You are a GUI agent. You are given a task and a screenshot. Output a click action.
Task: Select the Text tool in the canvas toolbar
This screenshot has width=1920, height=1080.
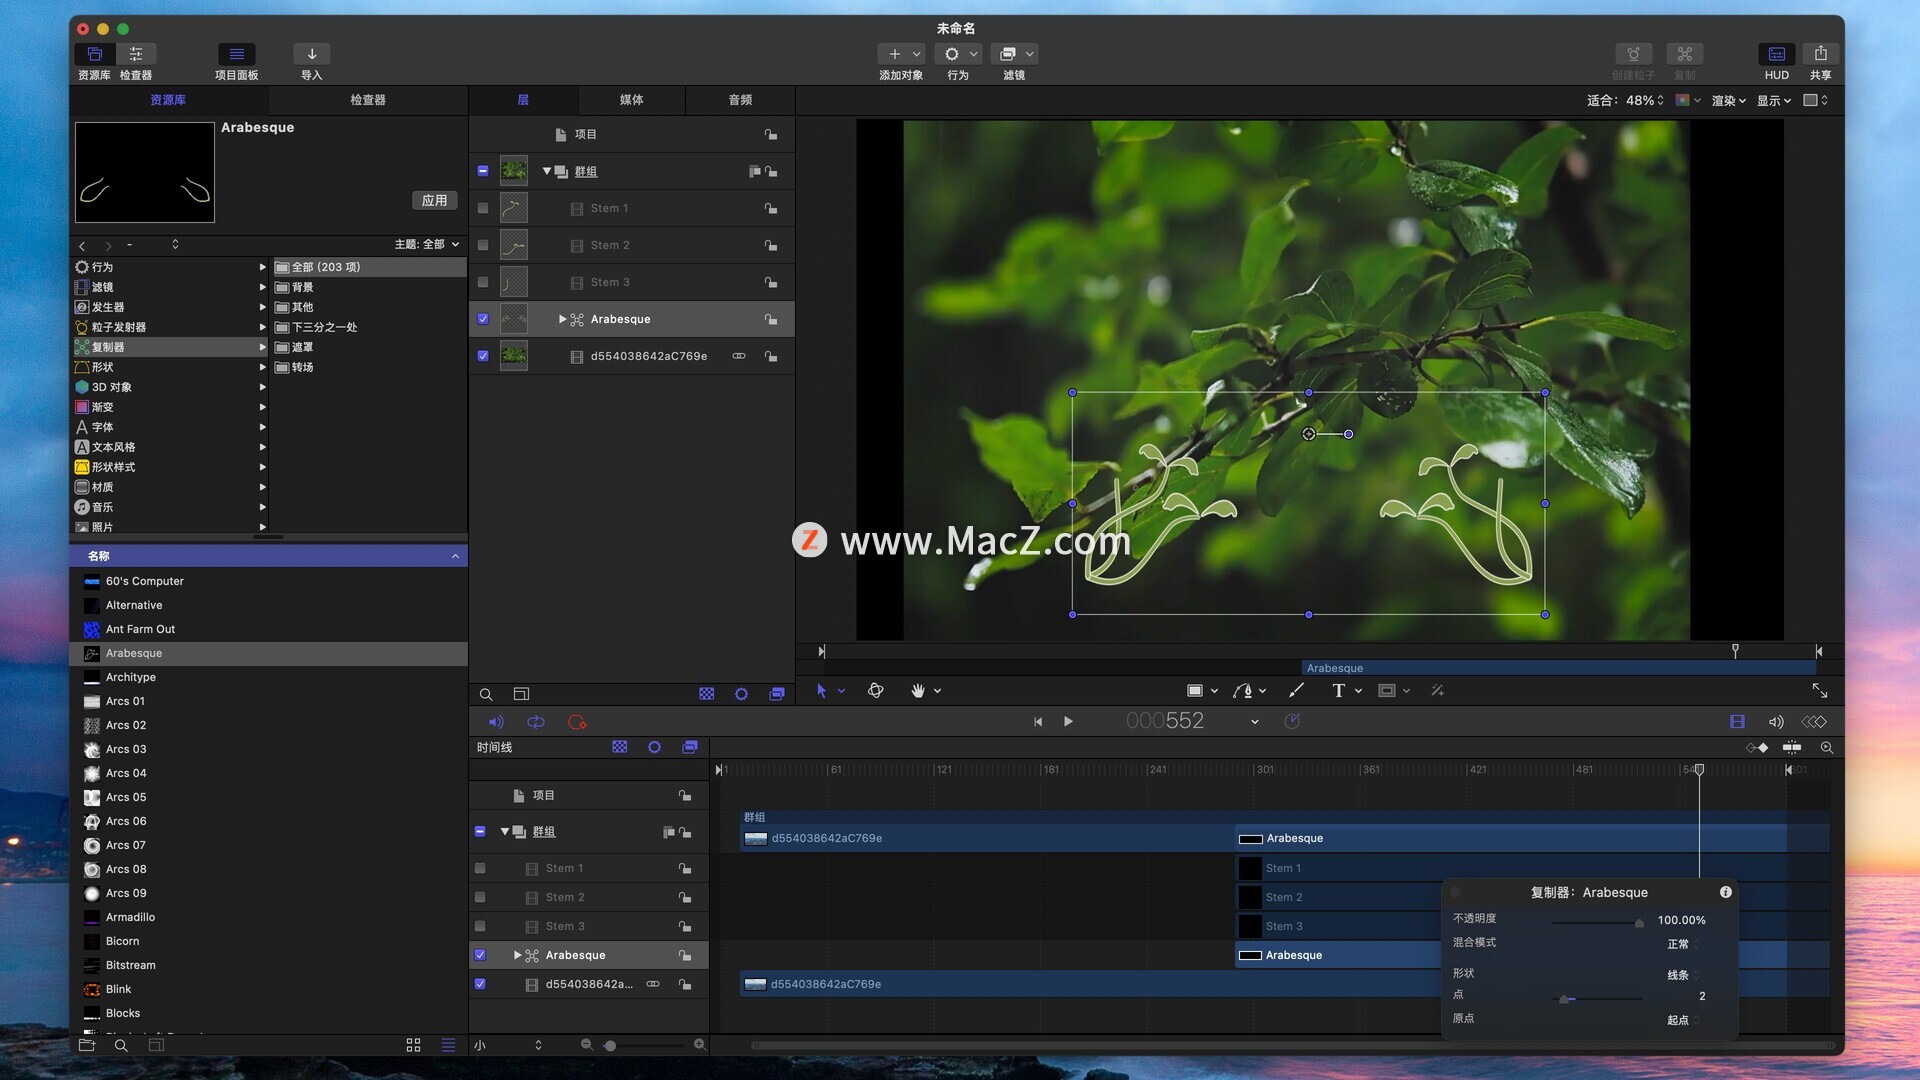coord(1338,691)
